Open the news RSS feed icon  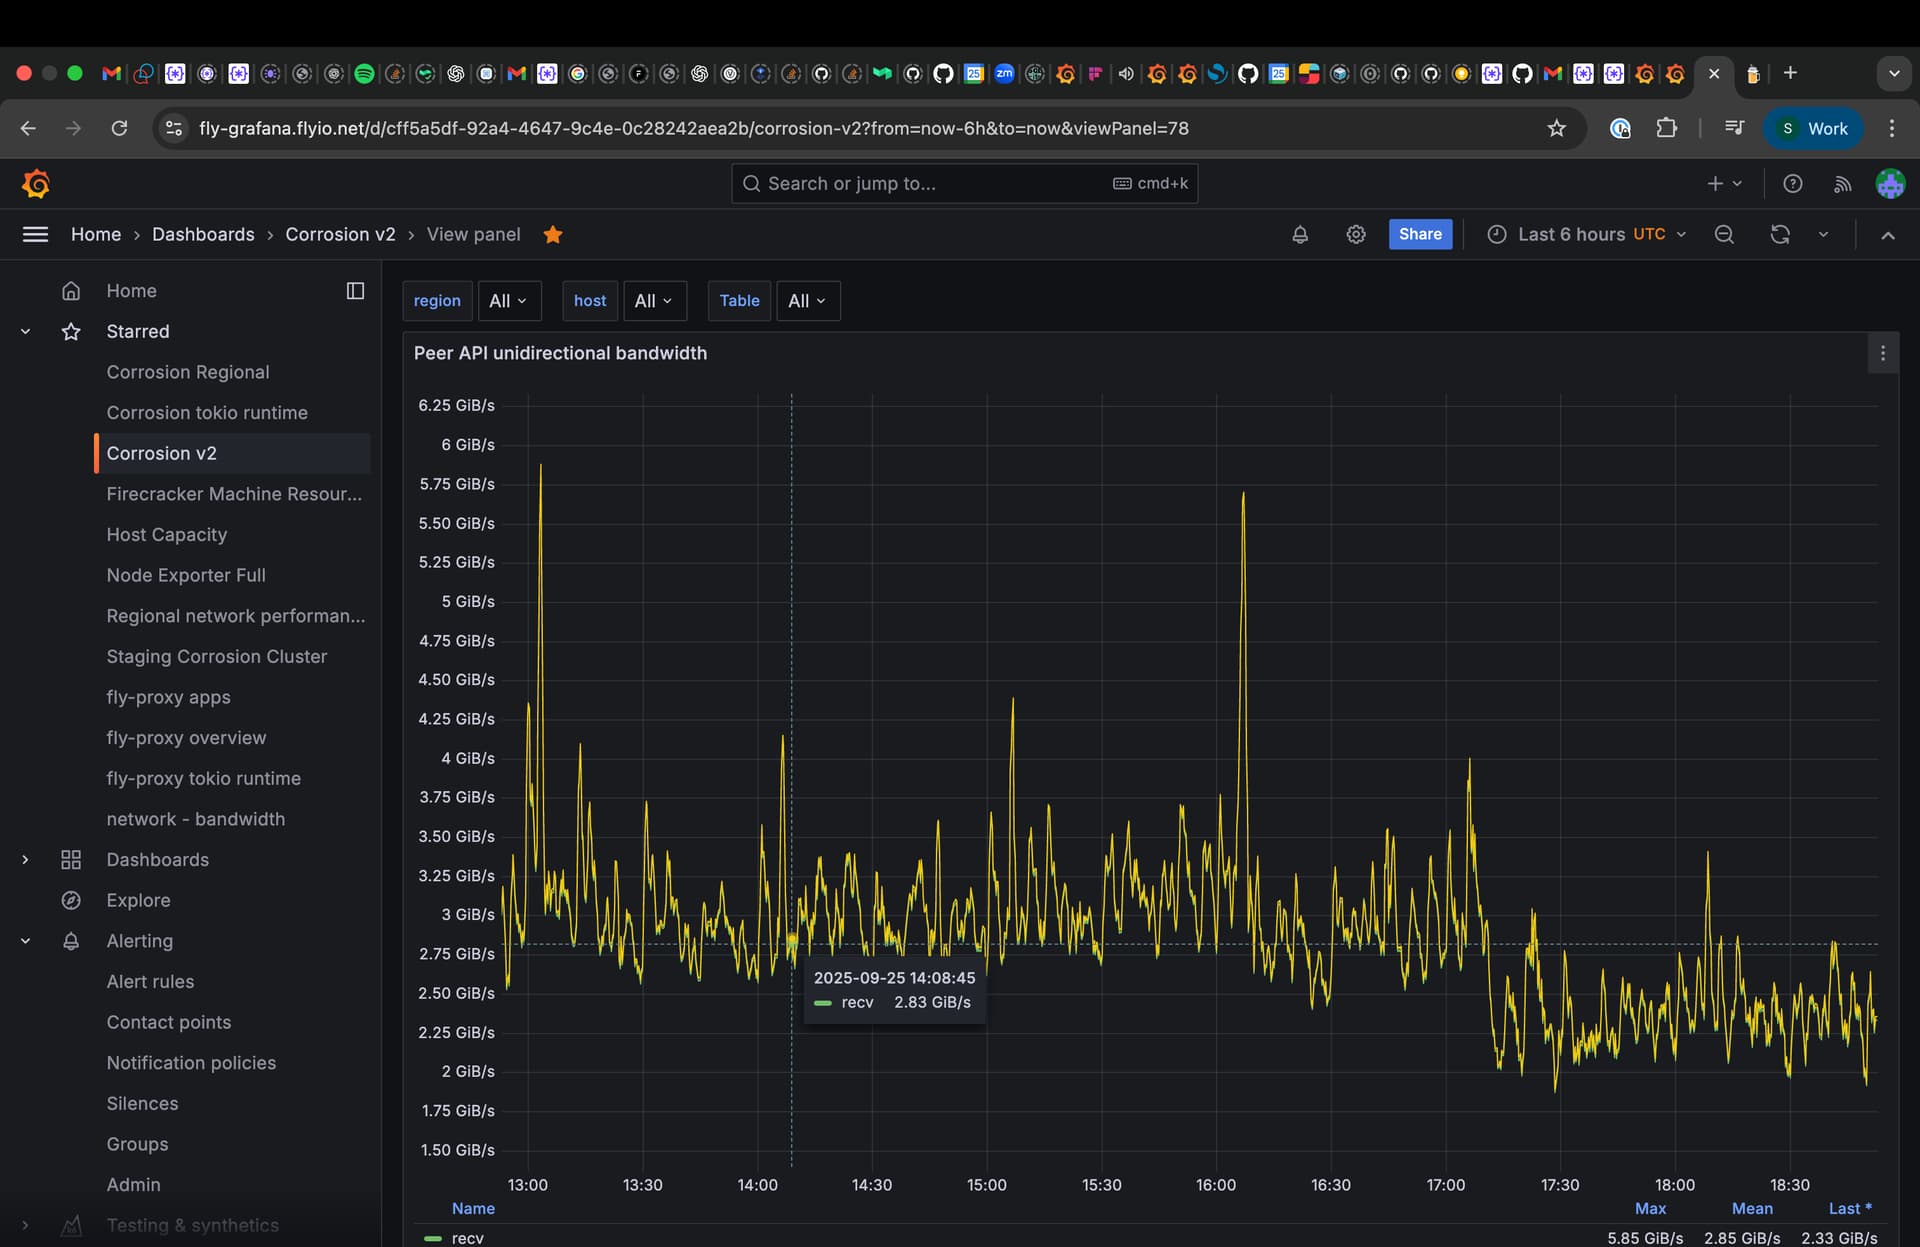click(x=1842, y=184)
